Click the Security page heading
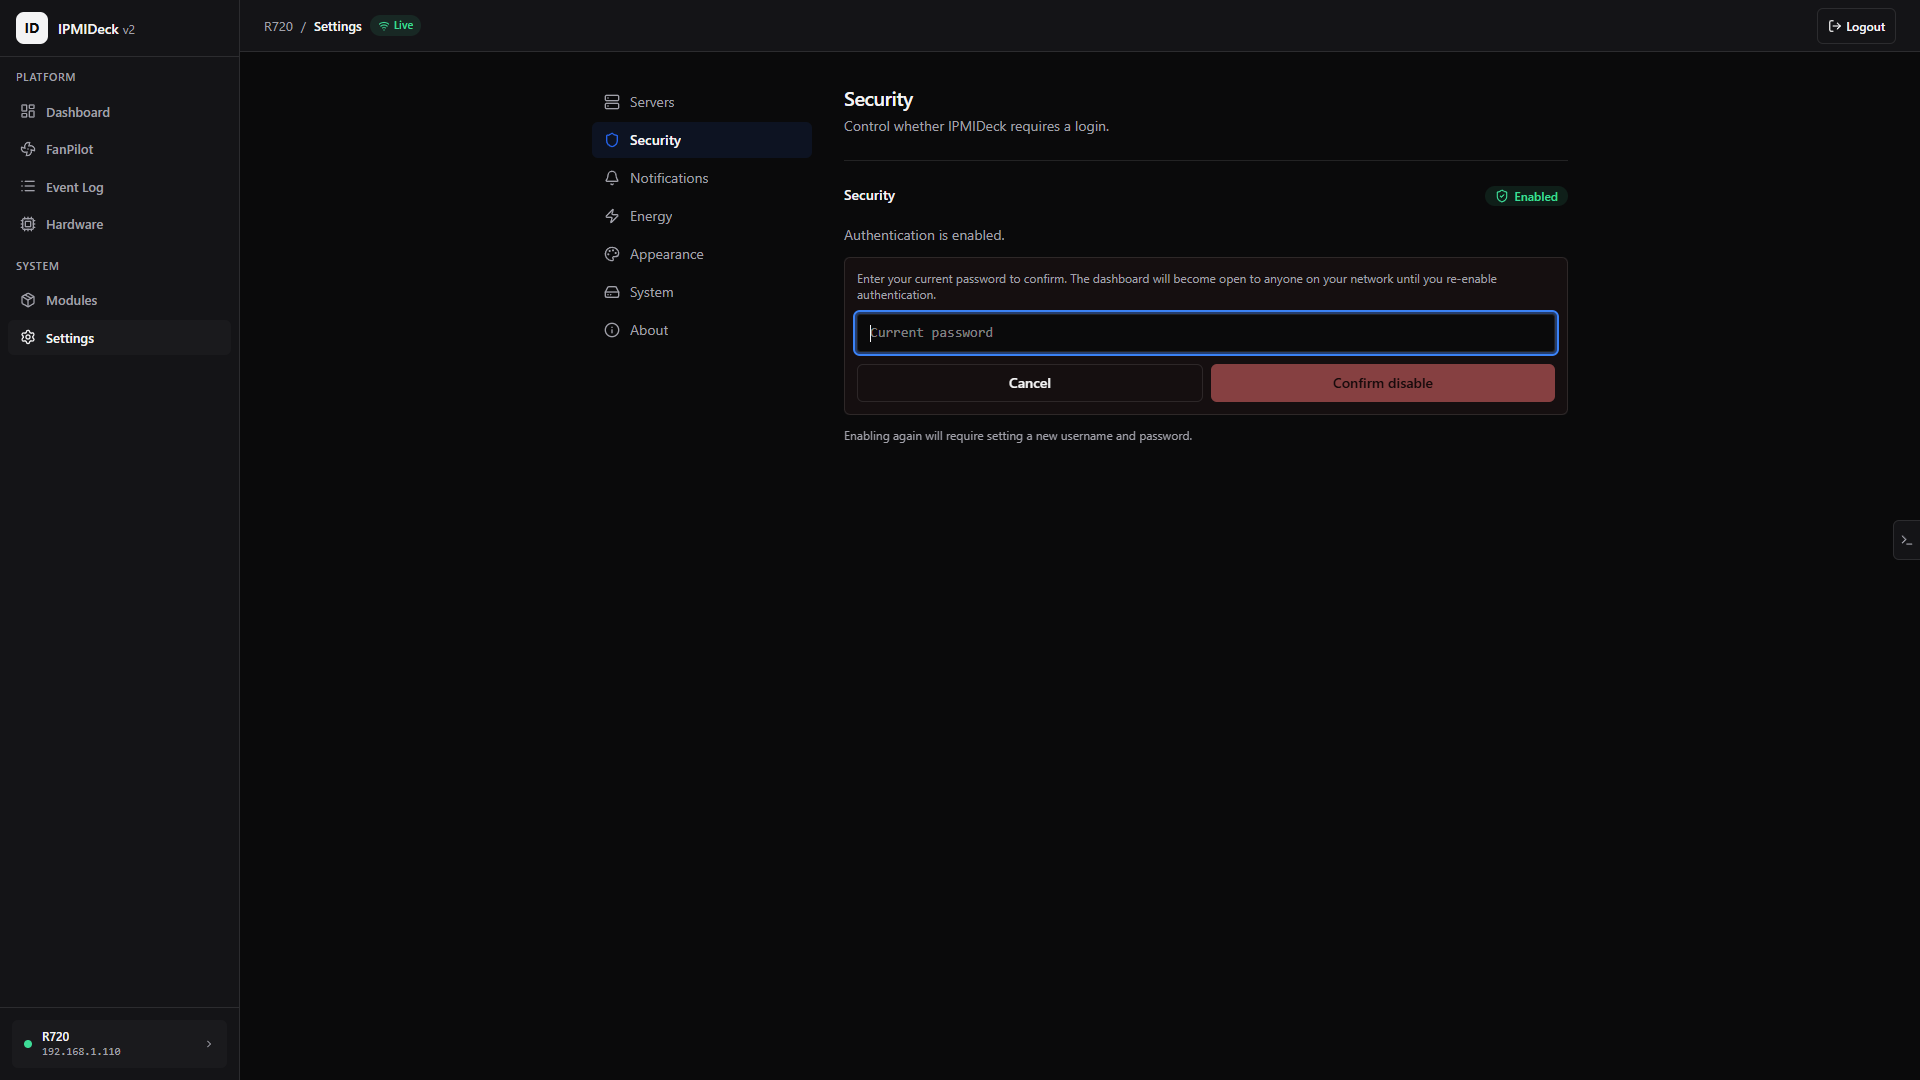Viewport: 1920px width, 1080px height. pos(878,99)
